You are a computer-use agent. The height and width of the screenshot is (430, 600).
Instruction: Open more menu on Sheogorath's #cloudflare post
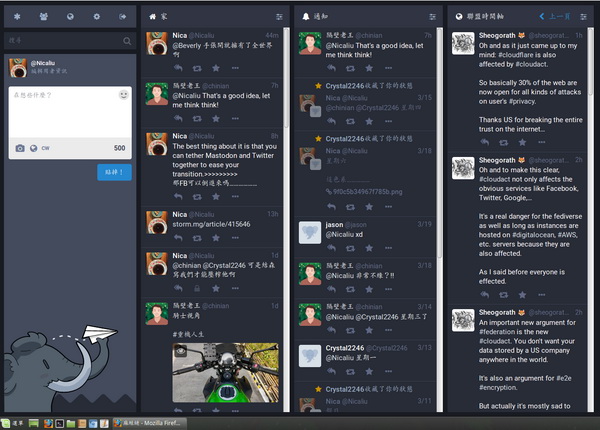tap(541, 142)
